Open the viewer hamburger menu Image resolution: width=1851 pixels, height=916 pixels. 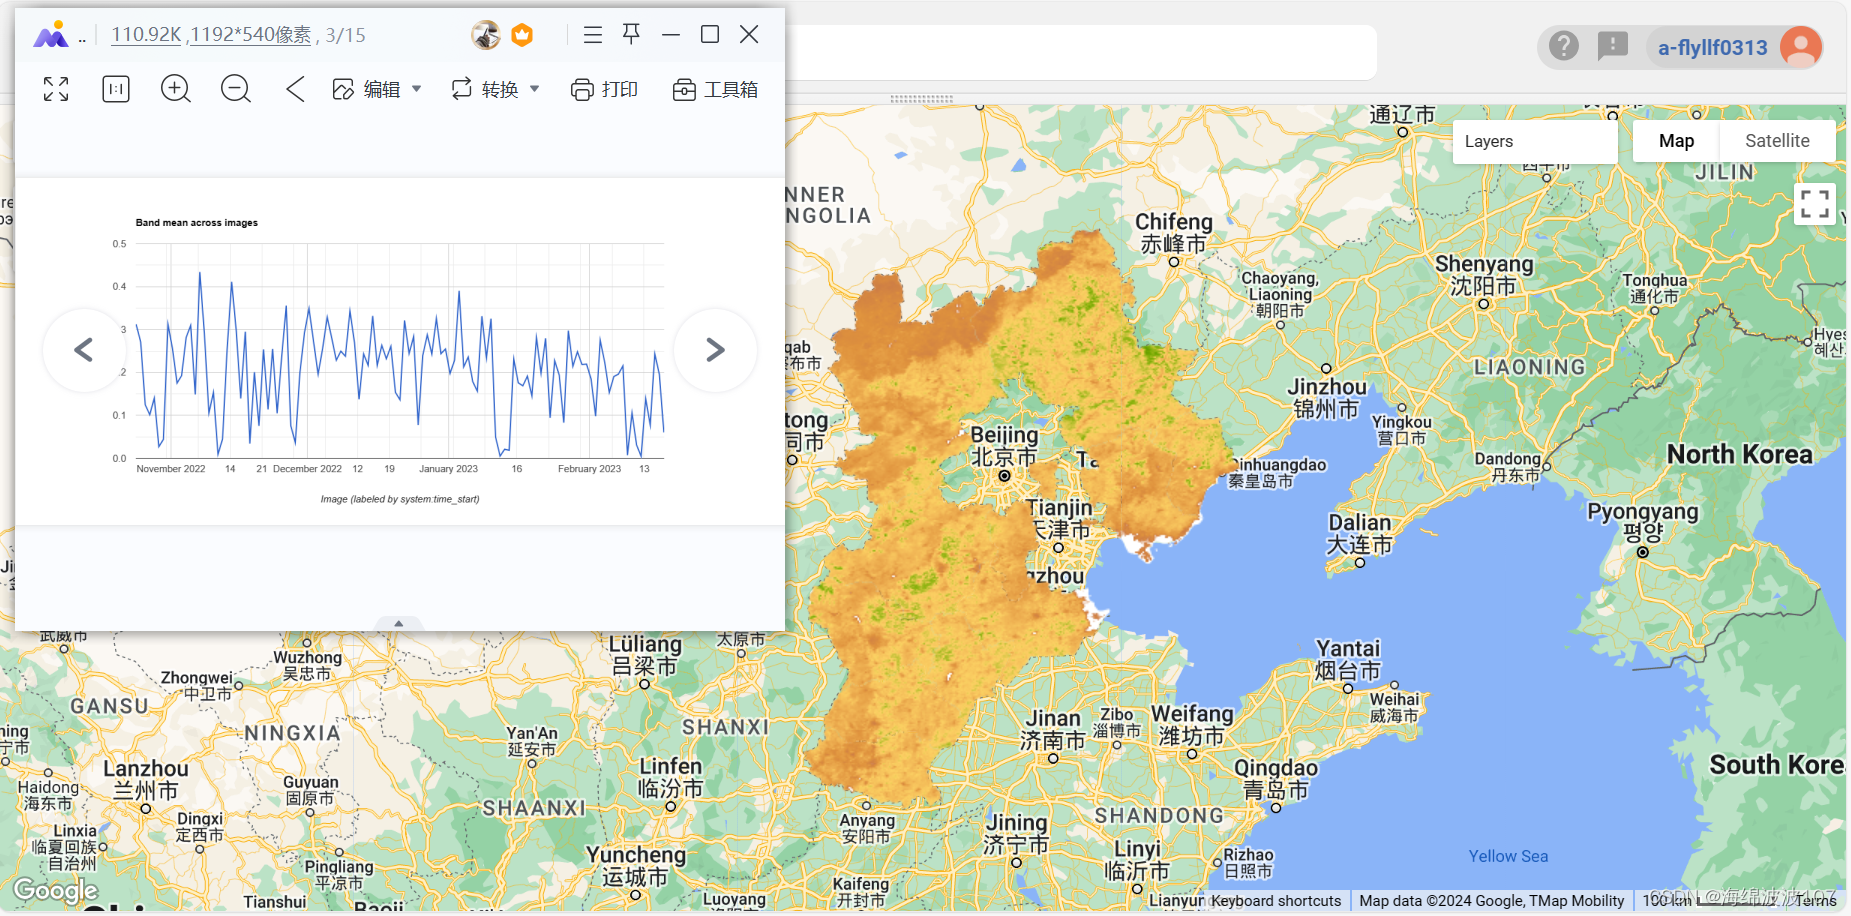click(593, 35)
